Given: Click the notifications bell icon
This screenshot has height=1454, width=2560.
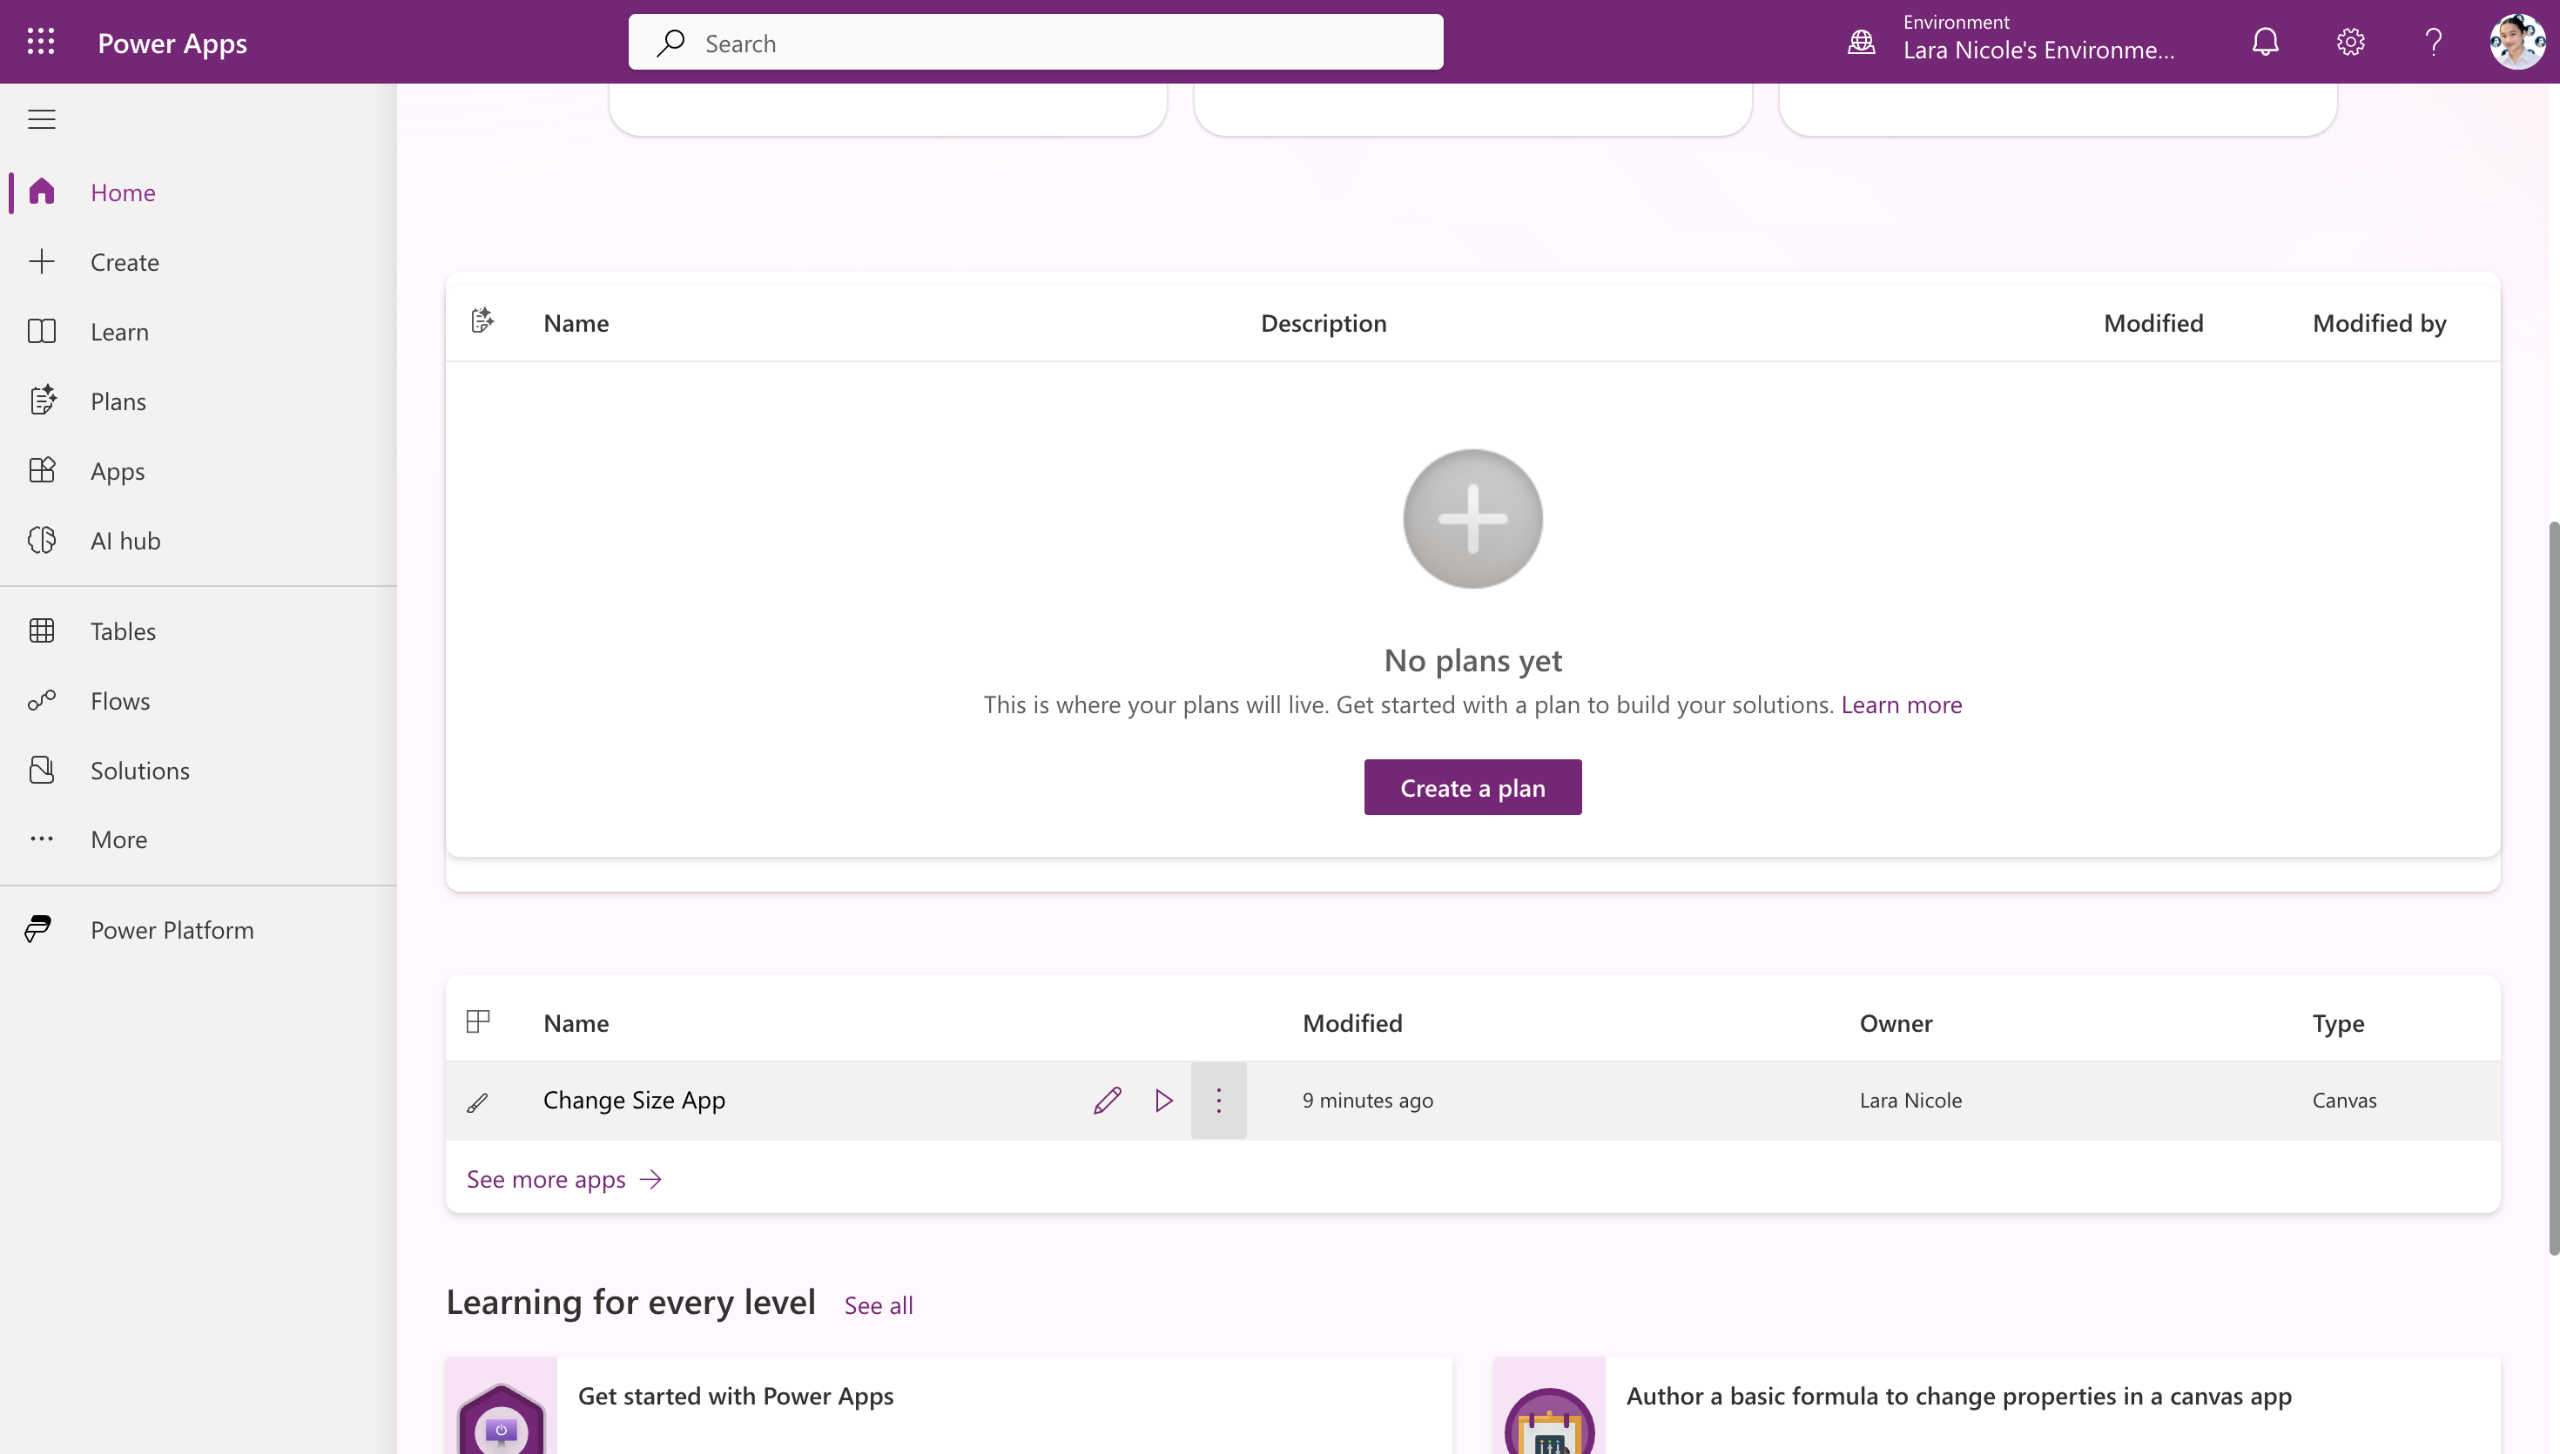Looking at the screenshot, I should (2265, 42).
